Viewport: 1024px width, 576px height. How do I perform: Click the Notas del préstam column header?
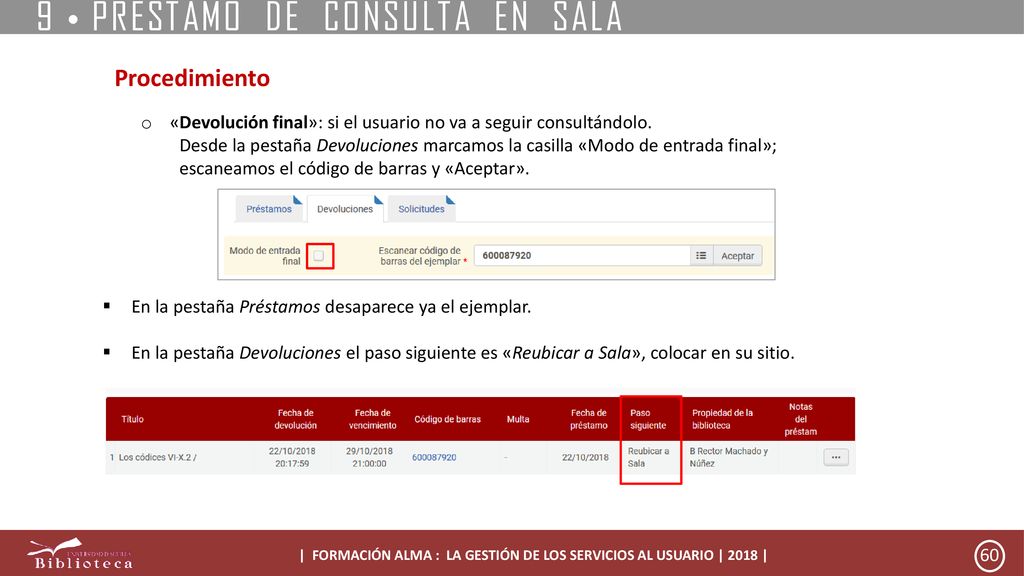click(x=801, y=419)
